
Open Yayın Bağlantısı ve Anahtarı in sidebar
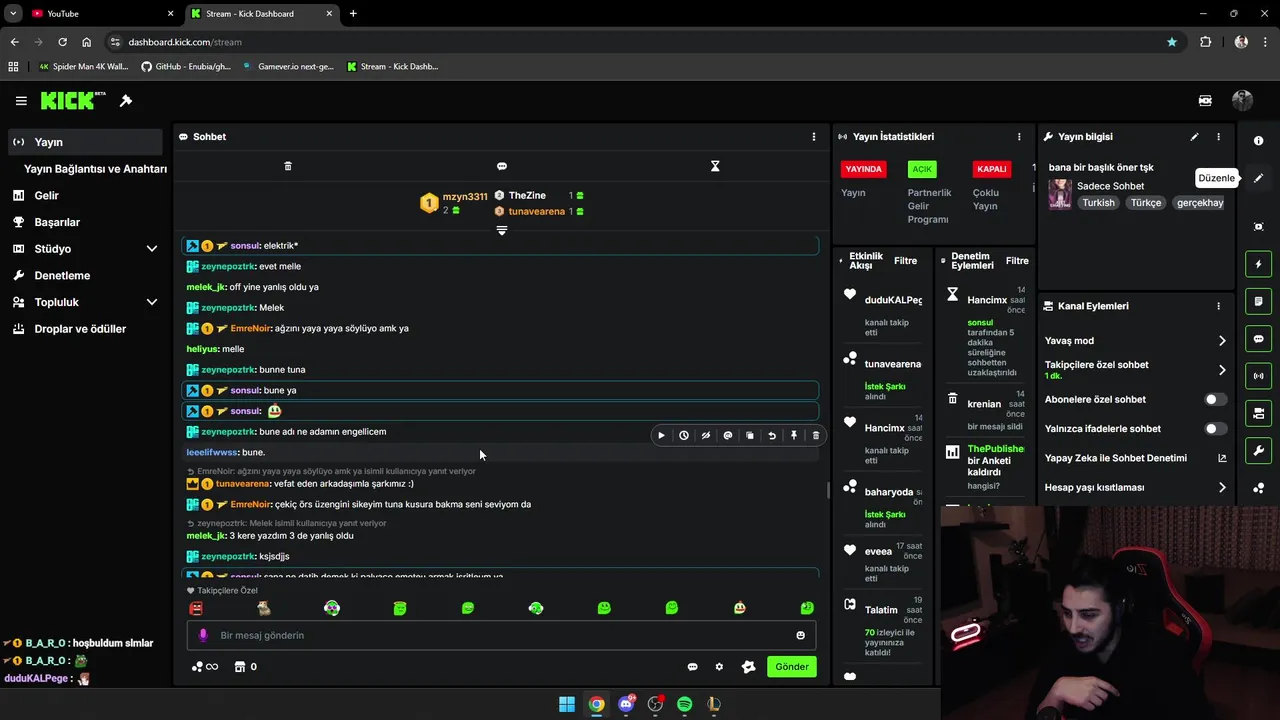pyautogui.click(x=95, y=169)
